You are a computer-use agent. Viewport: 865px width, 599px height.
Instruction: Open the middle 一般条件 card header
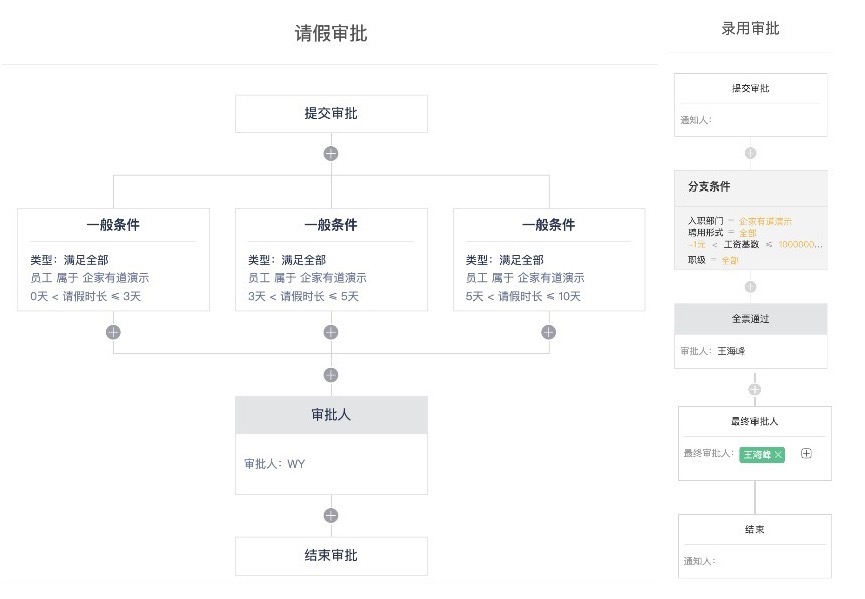(331, 225)
